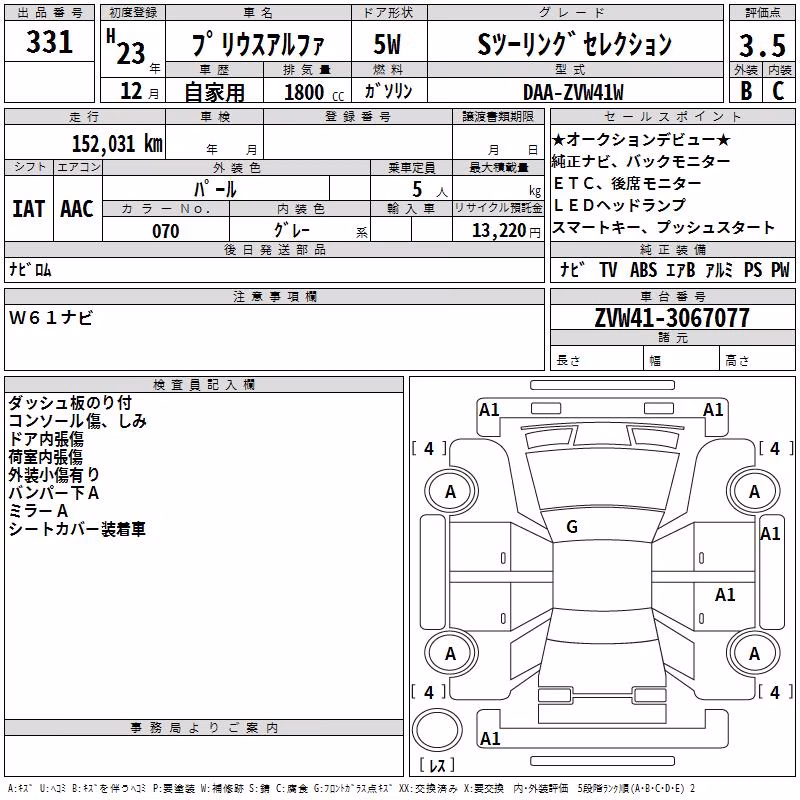The height and width of the screenshot is (800, 800).
Task: Select sales point ★オークションデビュー★
Action: click(641, 139)
